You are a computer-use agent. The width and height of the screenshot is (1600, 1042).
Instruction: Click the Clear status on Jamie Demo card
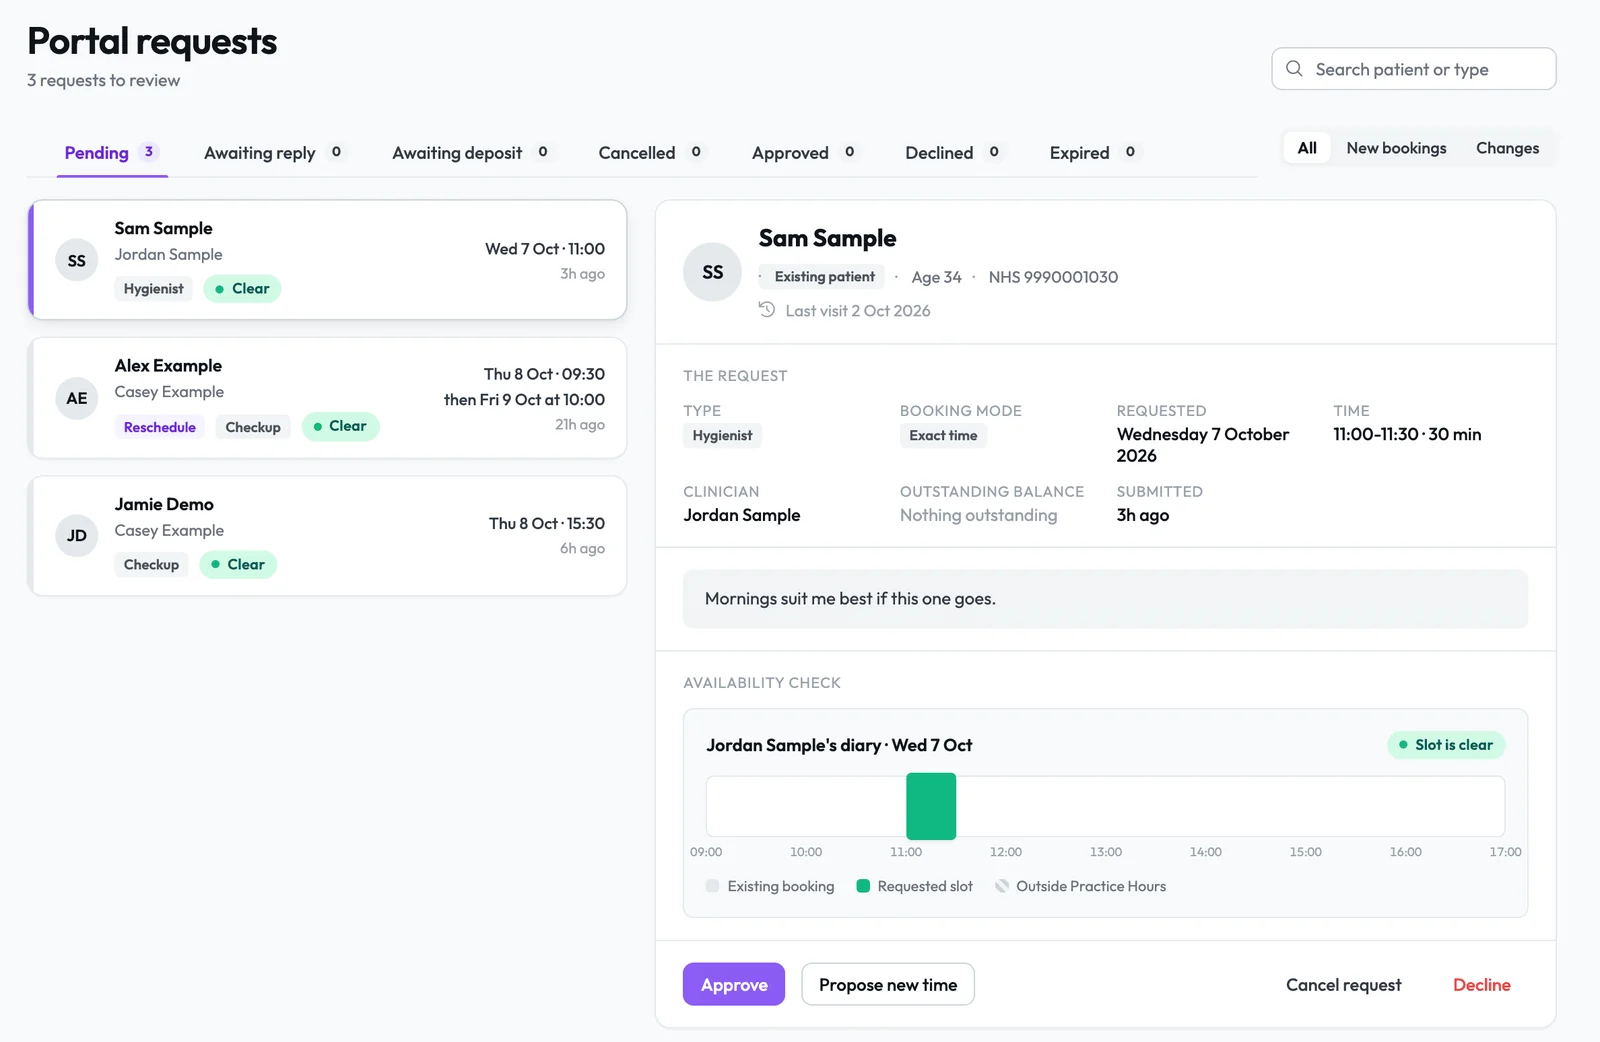(238, 565)
